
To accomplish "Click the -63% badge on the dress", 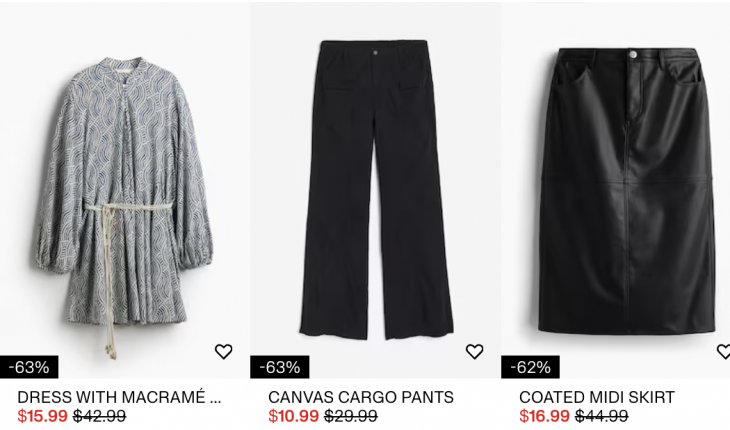I will click(x=29, y=367).
